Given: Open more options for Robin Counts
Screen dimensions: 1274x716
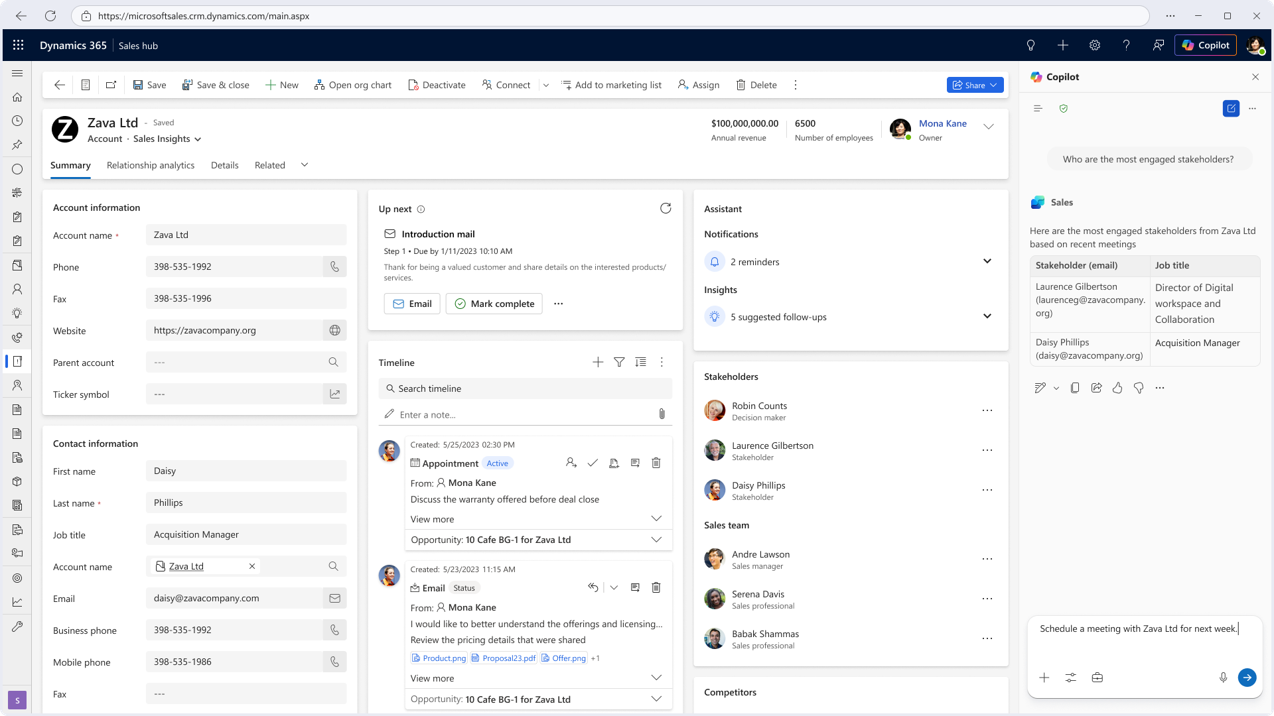Looking at the screenshot, I should (x=987, y=411).
